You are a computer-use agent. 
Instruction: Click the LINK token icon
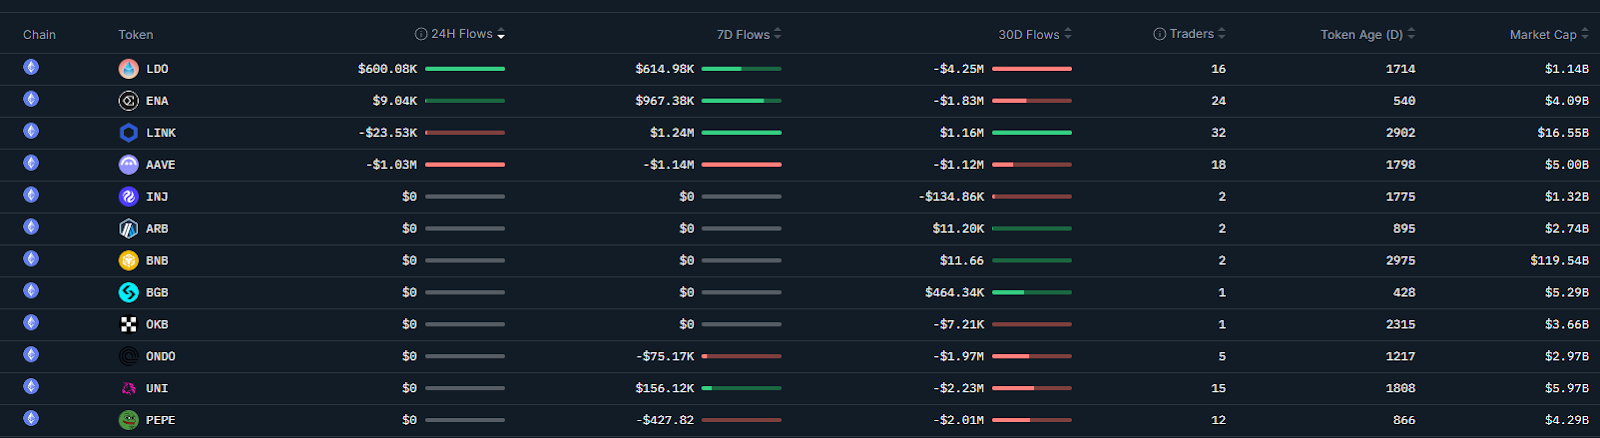tap(128, 133)
